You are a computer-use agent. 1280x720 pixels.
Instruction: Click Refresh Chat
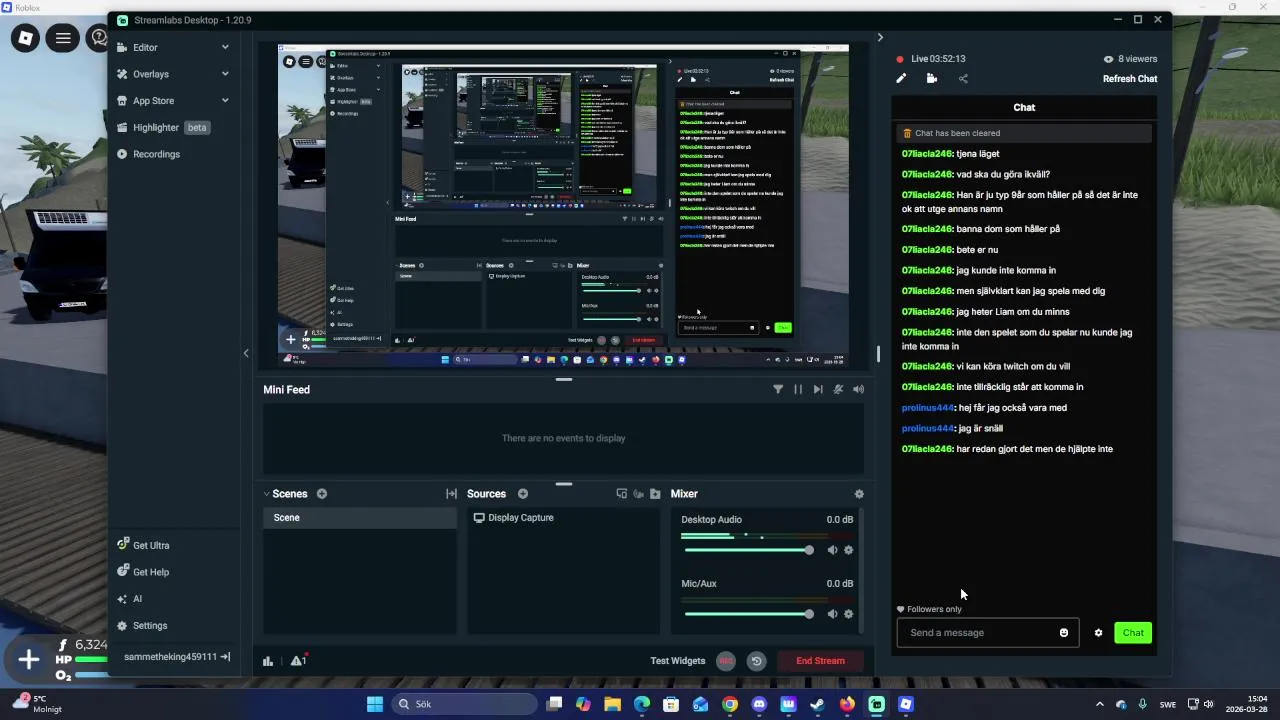[1130, 79]
